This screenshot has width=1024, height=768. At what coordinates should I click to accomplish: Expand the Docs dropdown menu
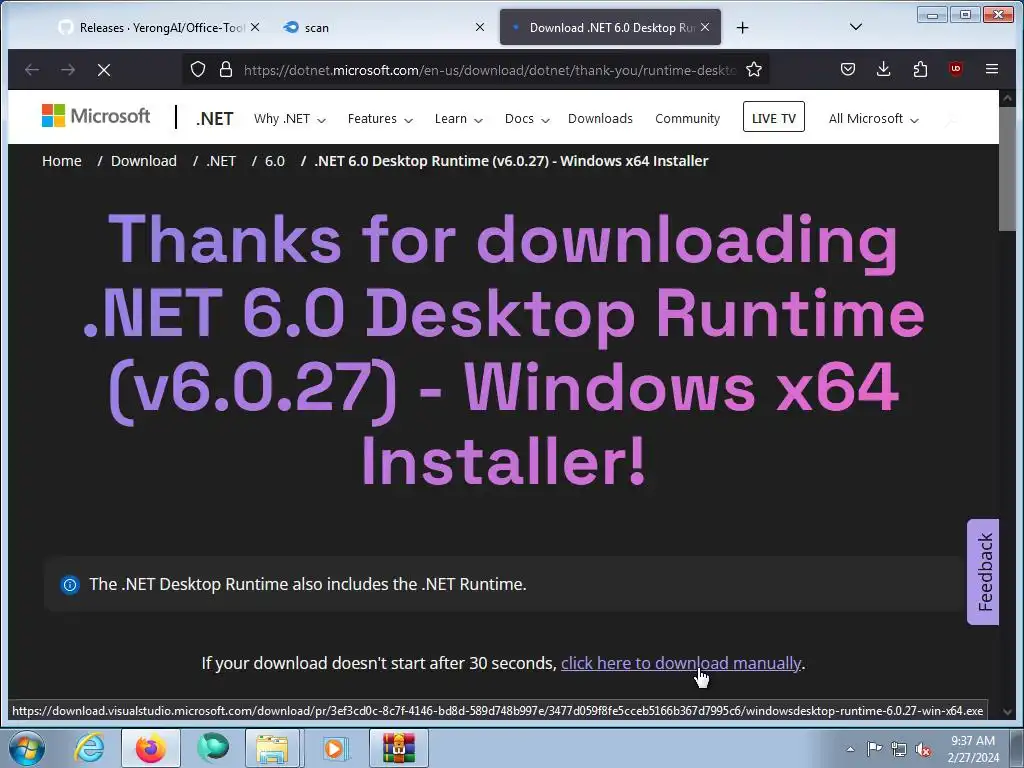click(527, 119)
